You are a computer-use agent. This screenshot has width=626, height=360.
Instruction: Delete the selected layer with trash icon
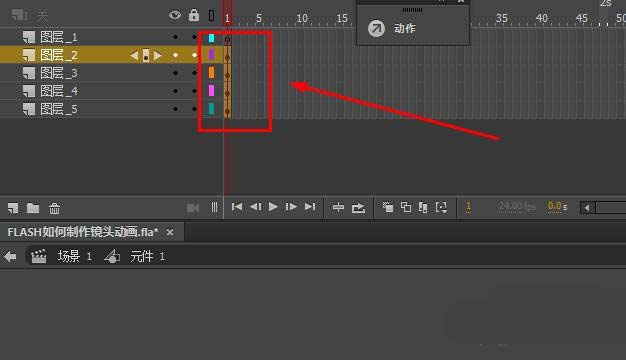54,208
